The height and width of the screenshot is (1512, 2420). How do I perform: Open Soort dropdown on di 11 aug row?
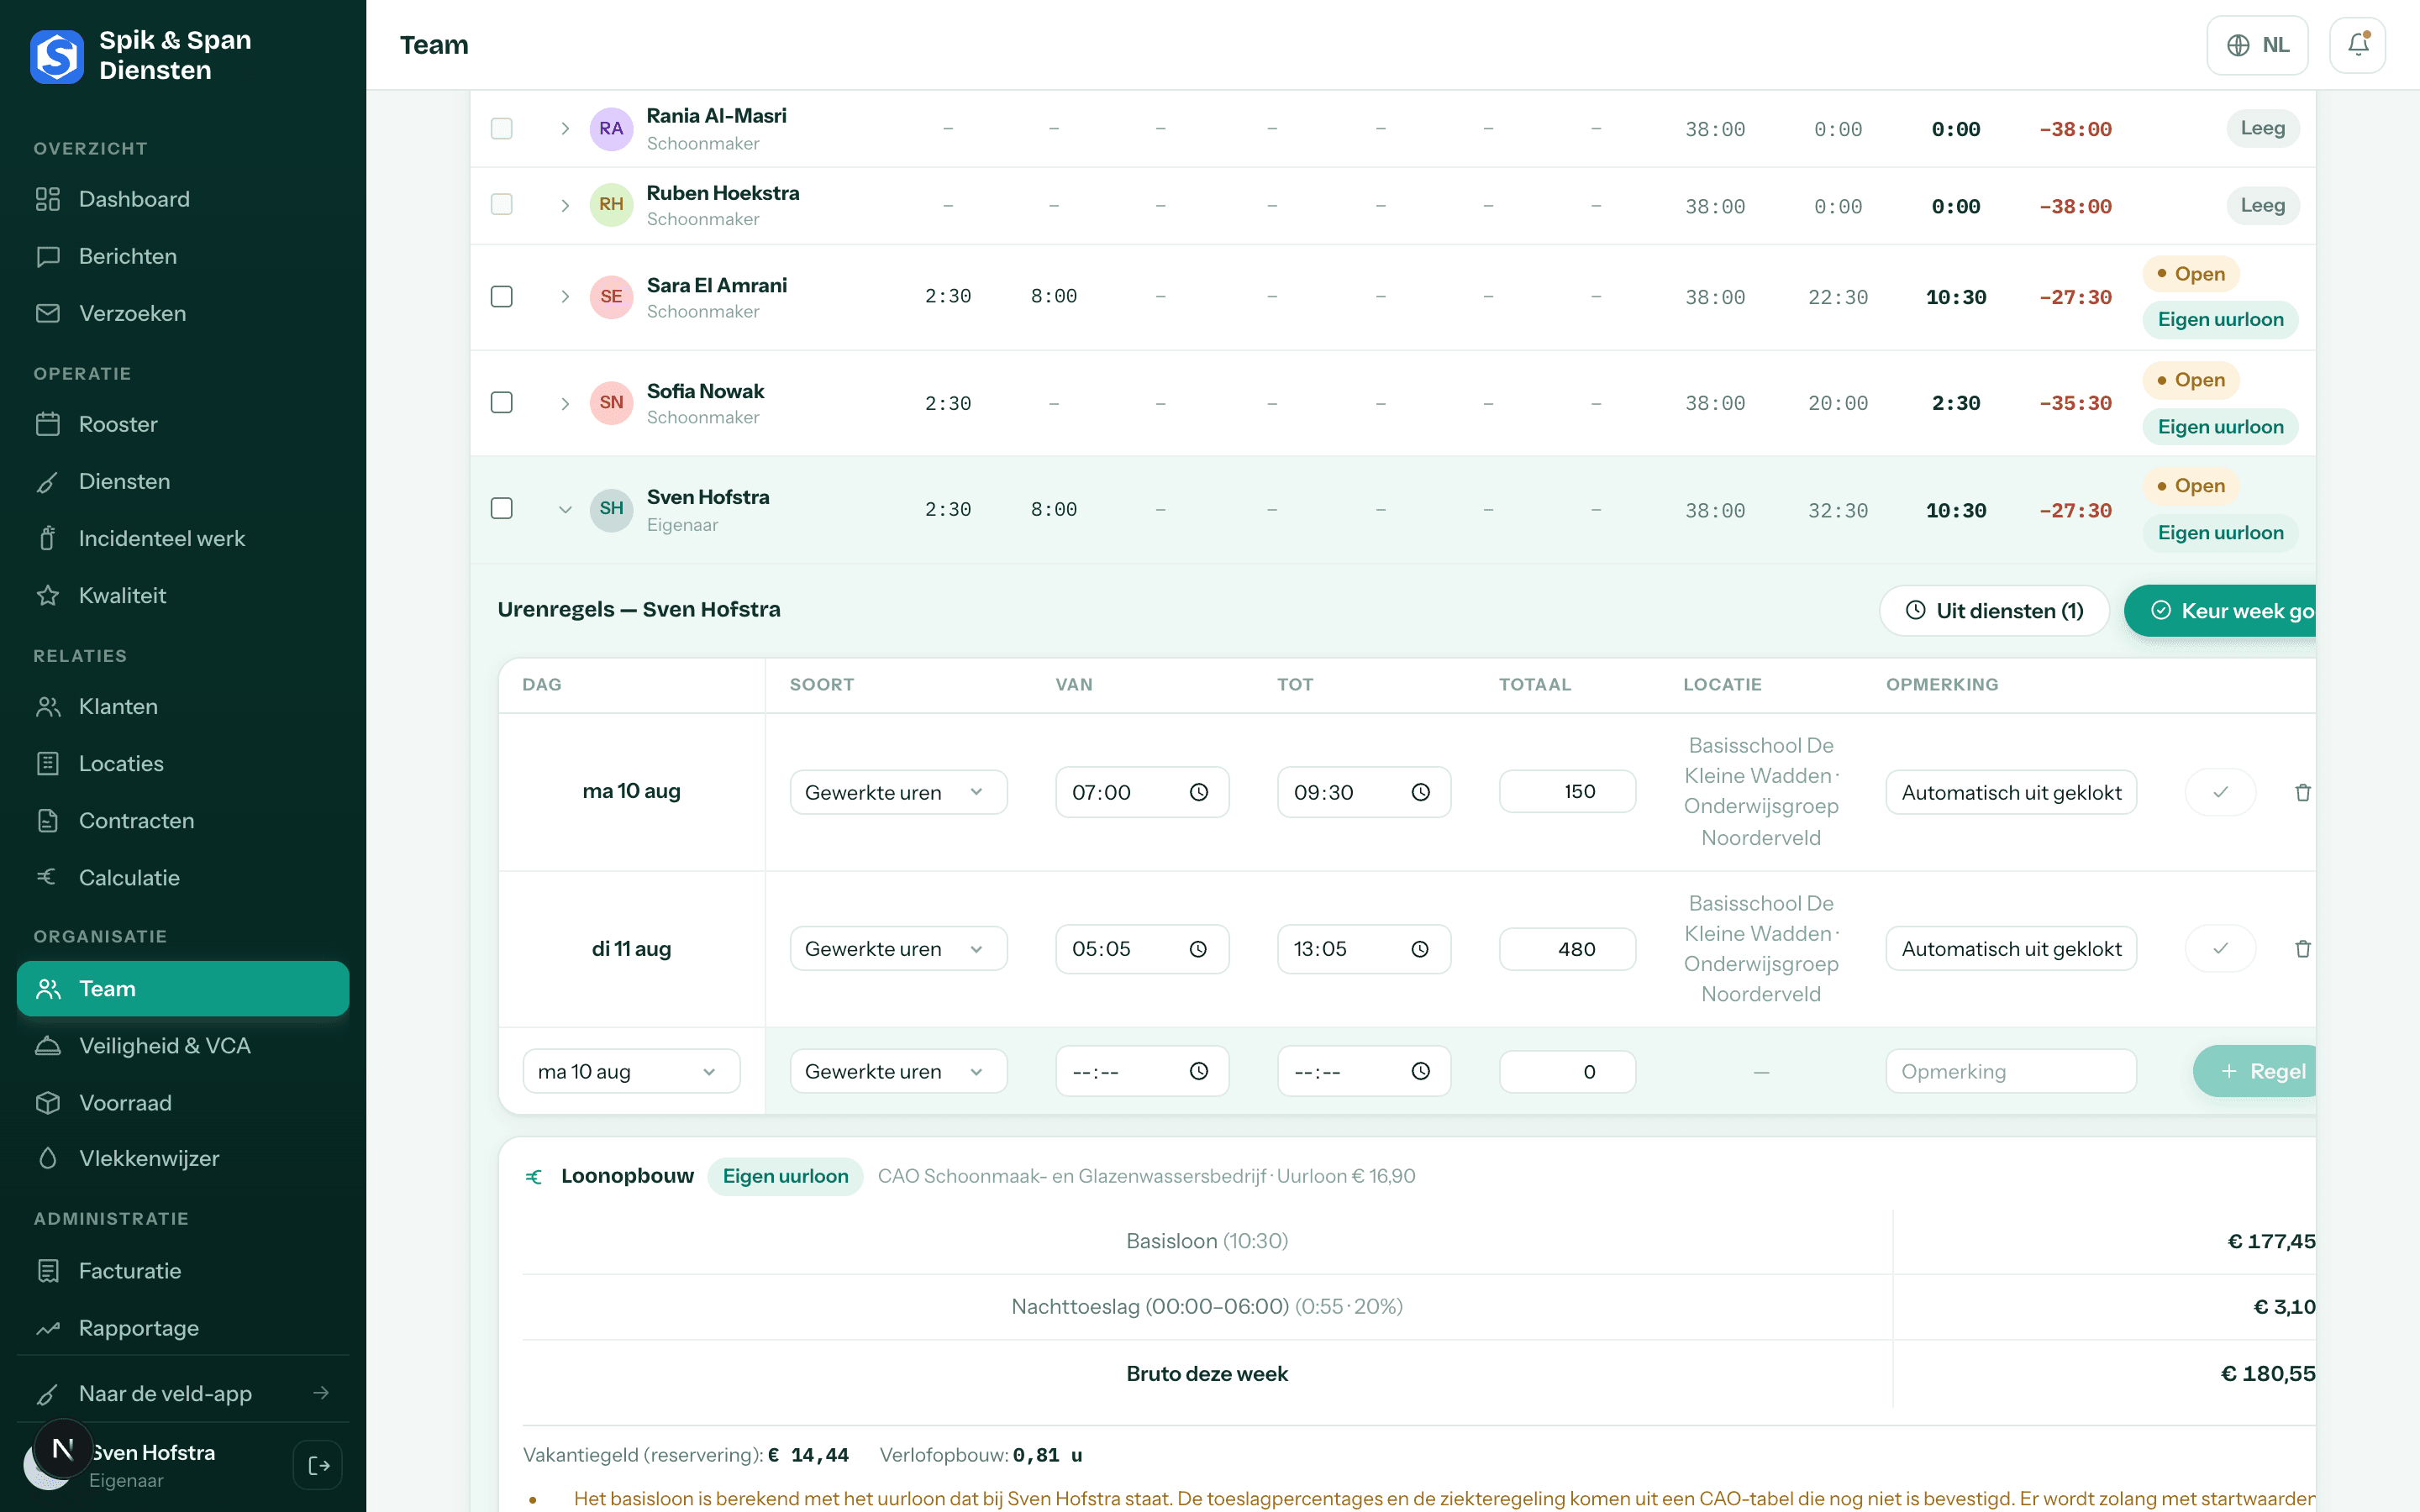click(x=898, y=949)
